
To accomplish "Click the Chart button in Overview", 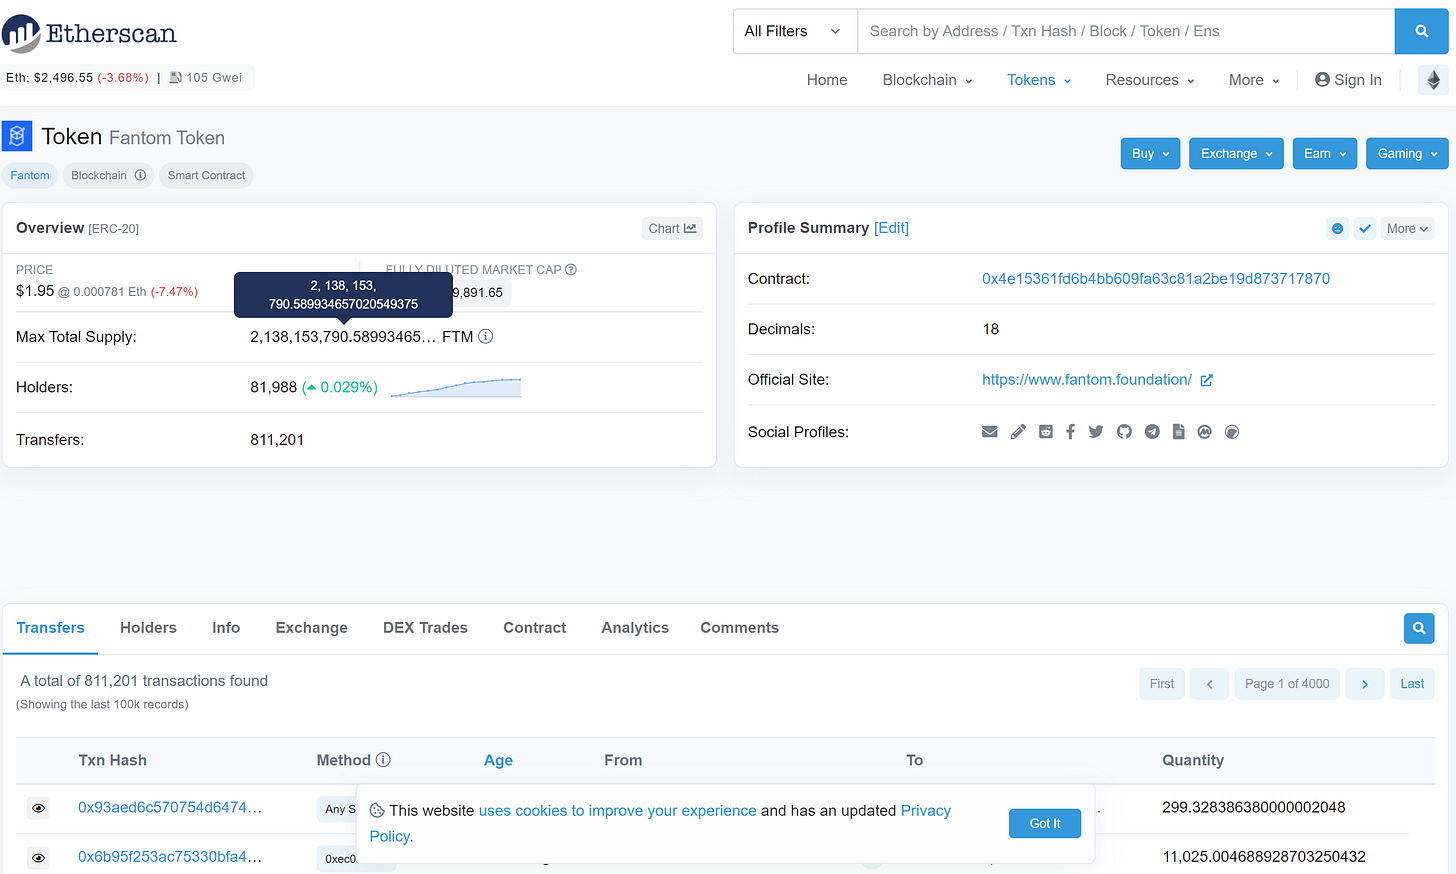I will 672,228.
